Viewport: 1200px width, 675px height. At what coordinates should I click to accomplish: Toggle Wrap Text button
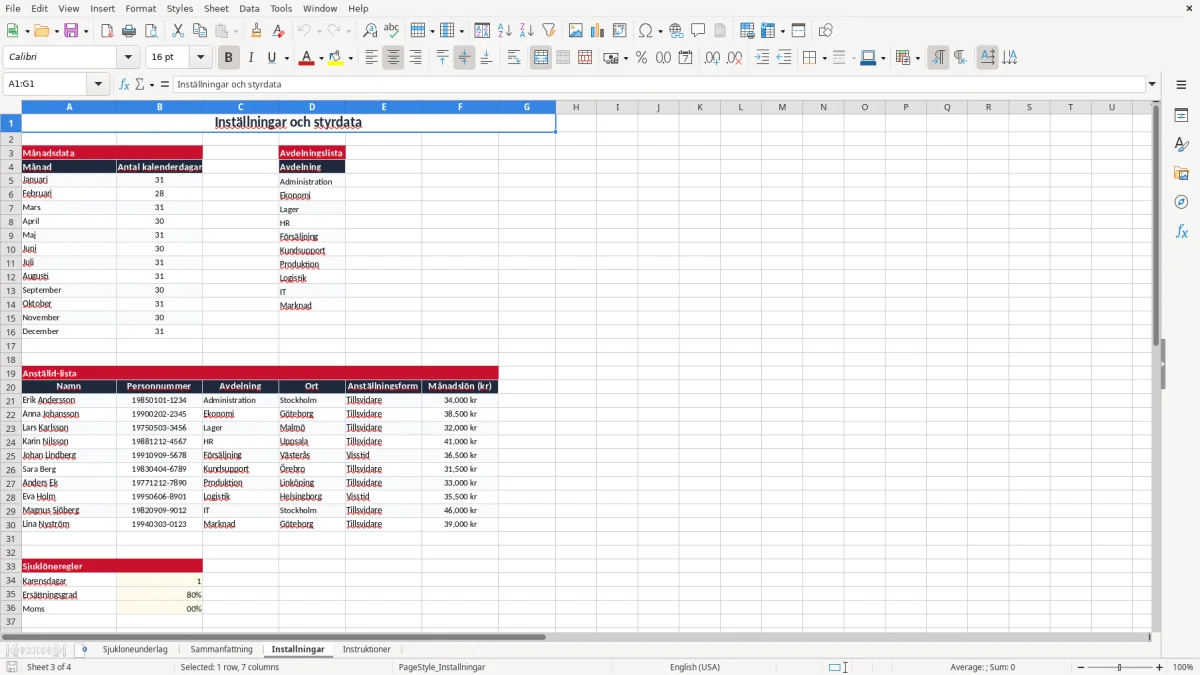(514, 58)
